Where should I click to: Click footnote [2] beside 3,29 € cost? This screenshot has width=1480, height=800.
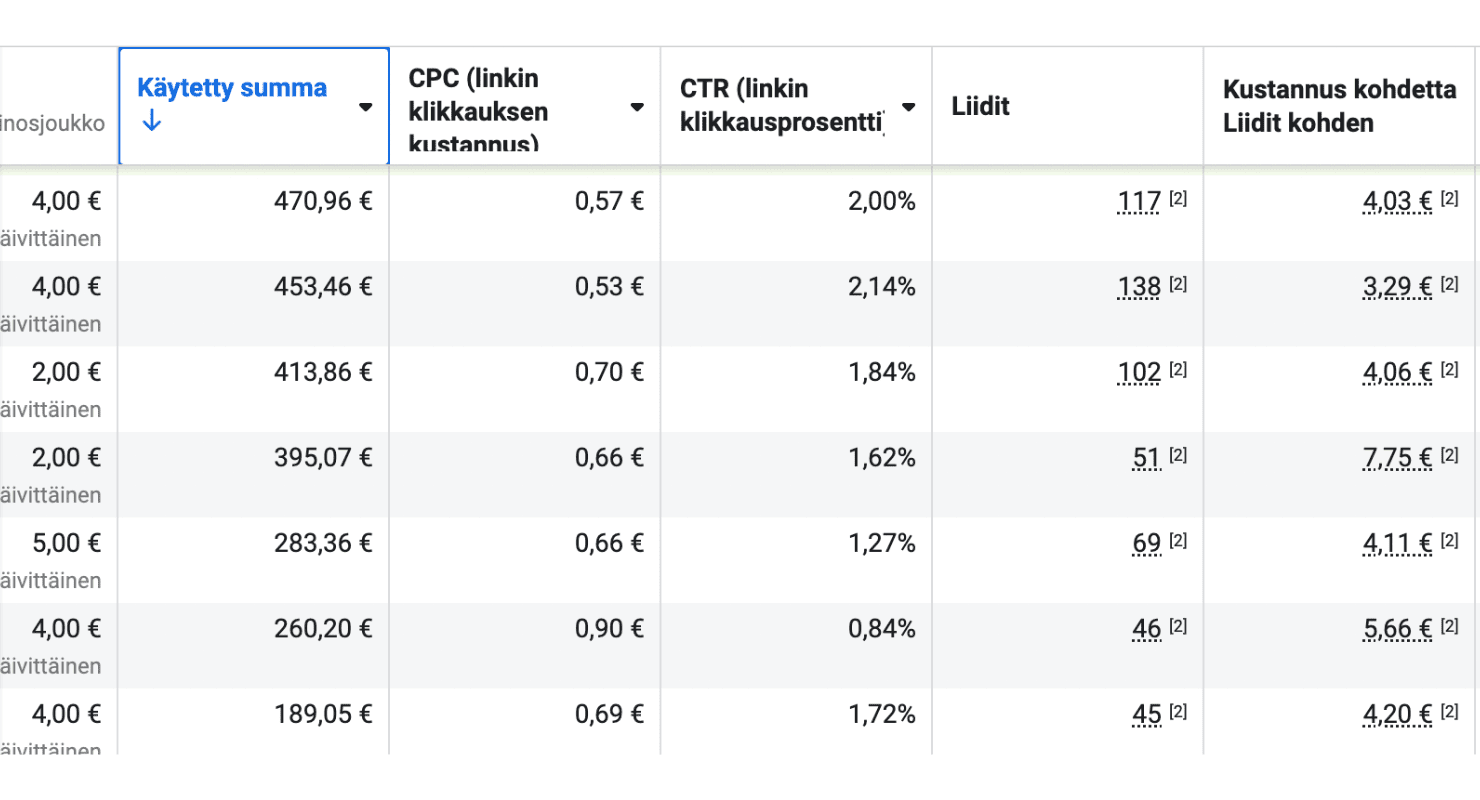(x=1450, y=285)
